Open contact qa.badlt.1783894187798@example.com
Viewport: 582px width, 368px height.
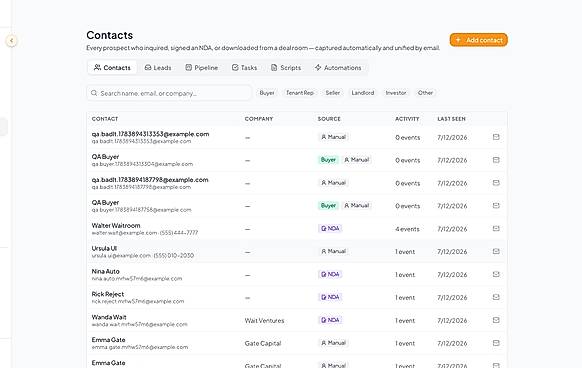pos(150,180)
